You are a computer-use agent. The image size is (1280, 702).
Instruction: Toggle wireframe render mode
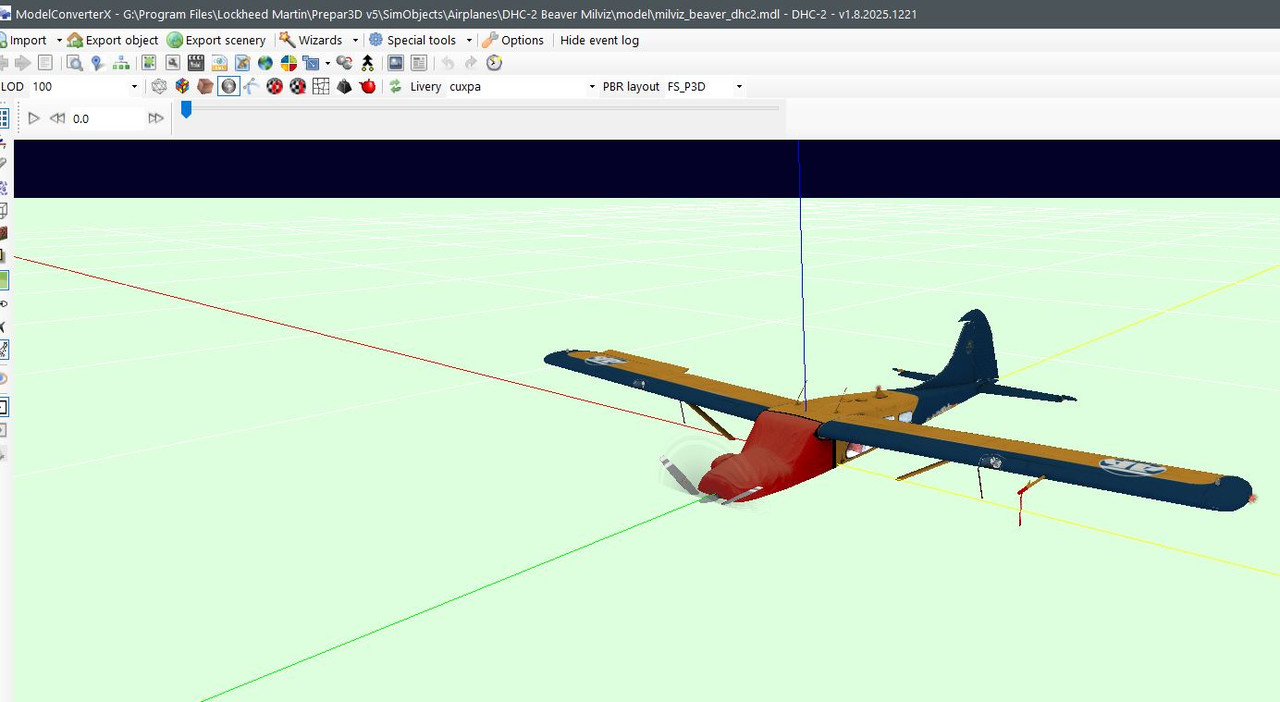coord(159,87)
